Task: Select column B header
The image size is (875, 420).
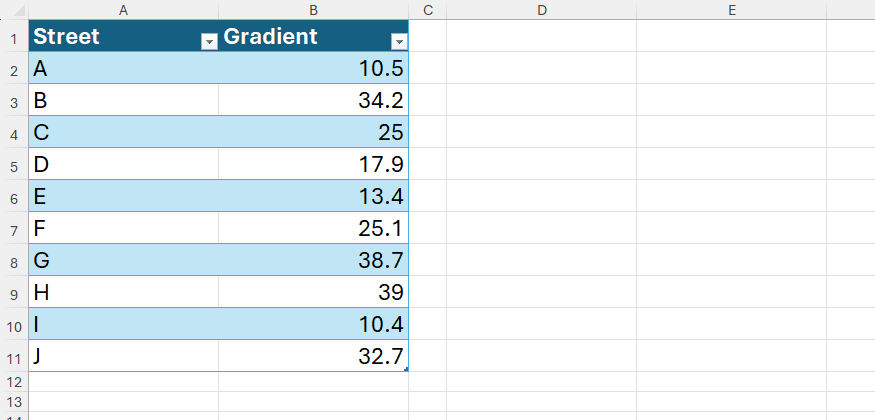Action: pos(313,10)
